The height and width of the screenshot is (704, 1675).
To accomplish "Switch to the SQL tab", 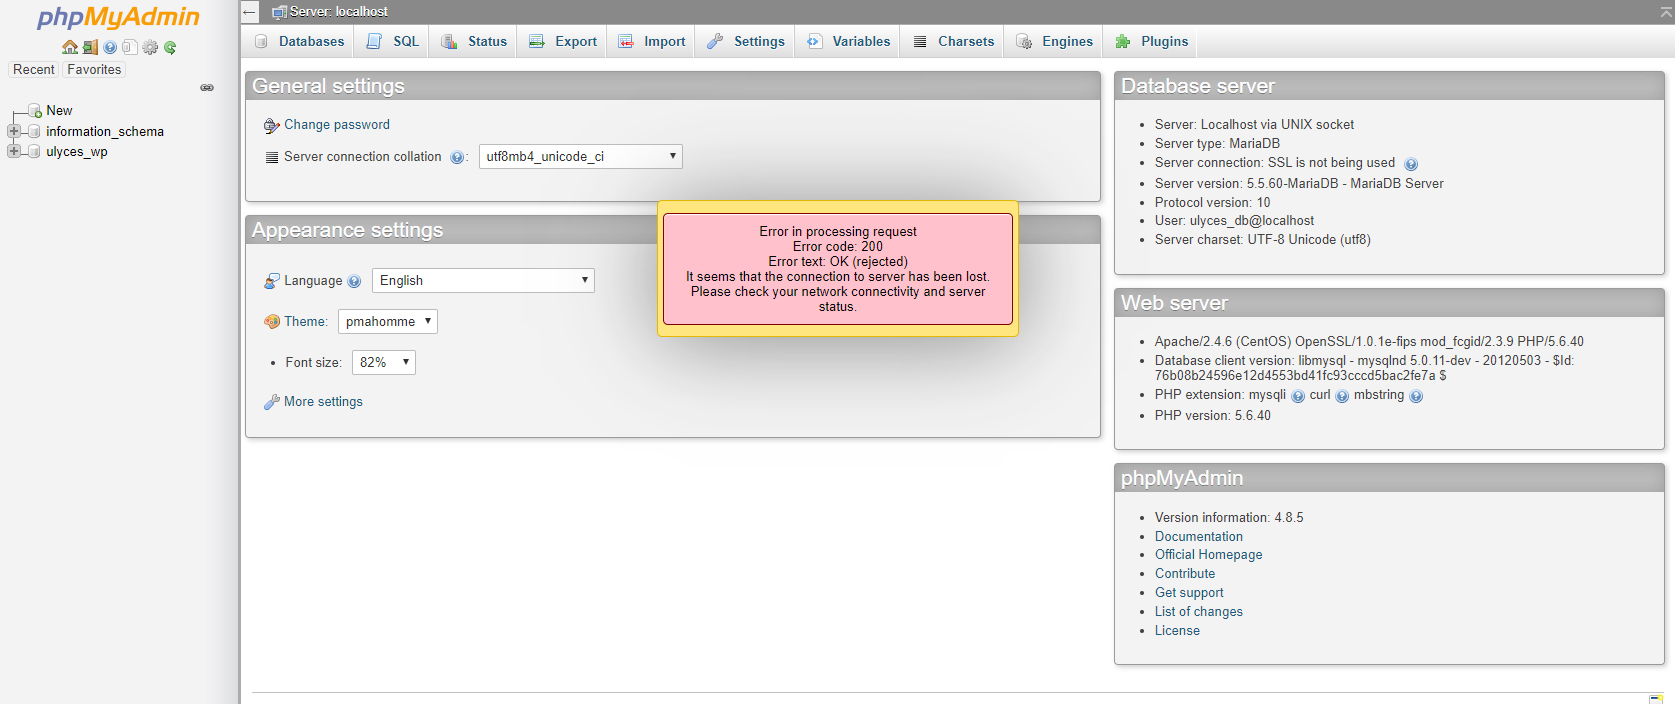I will [392, 41].
